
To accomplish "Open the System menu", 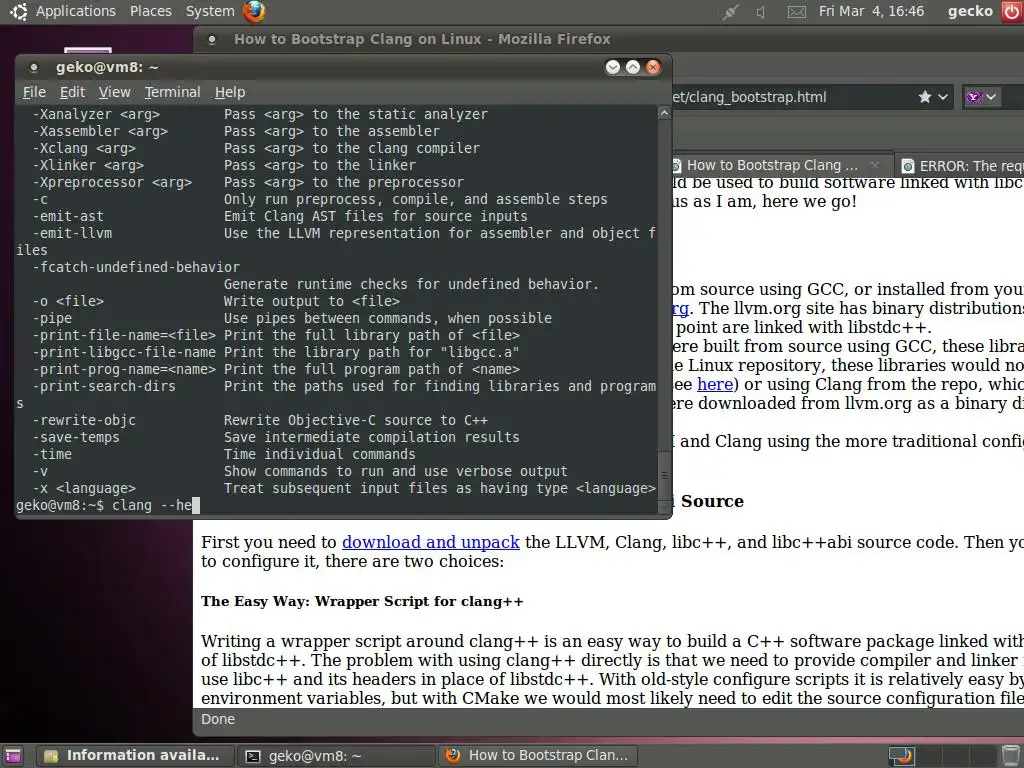I will pos(210,11).
